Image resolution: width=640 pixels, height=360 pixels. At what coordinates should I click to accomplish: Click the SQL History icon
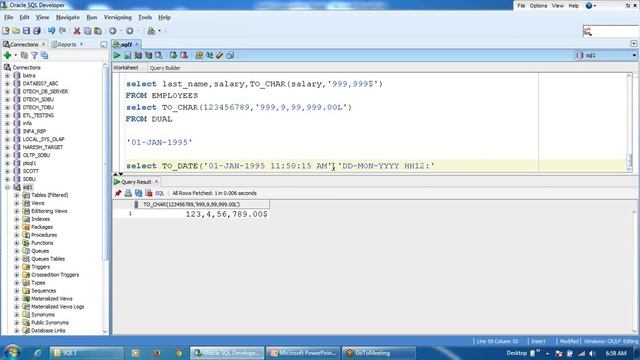pos(230,56)
